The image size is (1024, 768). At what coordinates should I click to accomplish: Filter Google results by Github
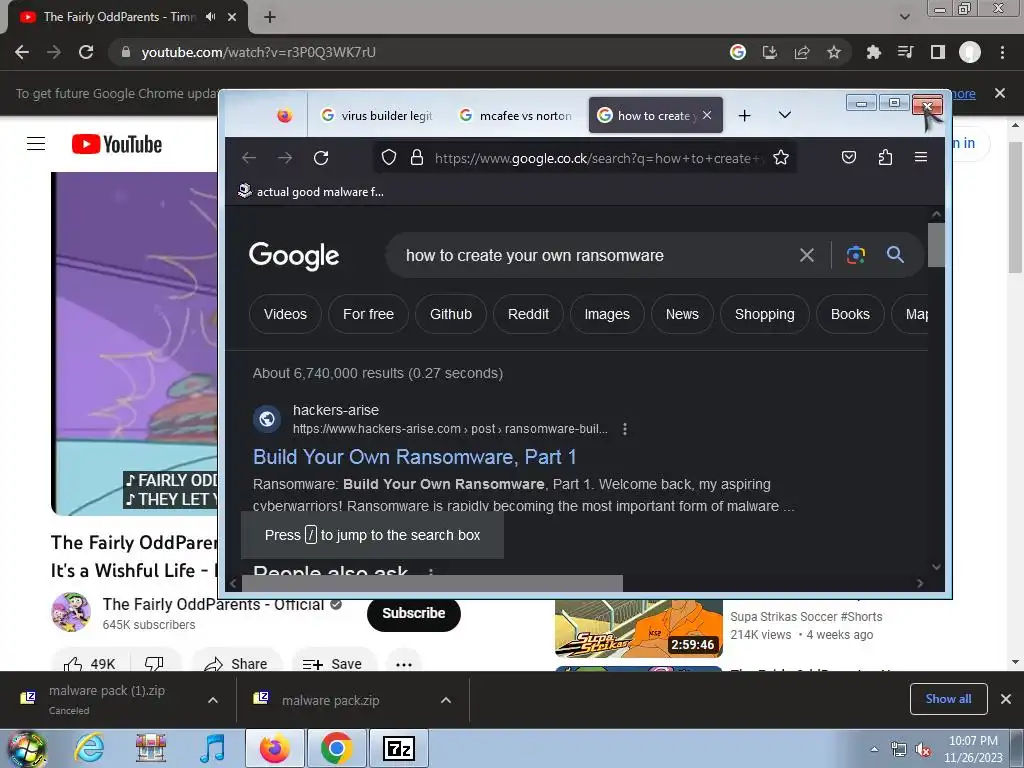(451, 314)
